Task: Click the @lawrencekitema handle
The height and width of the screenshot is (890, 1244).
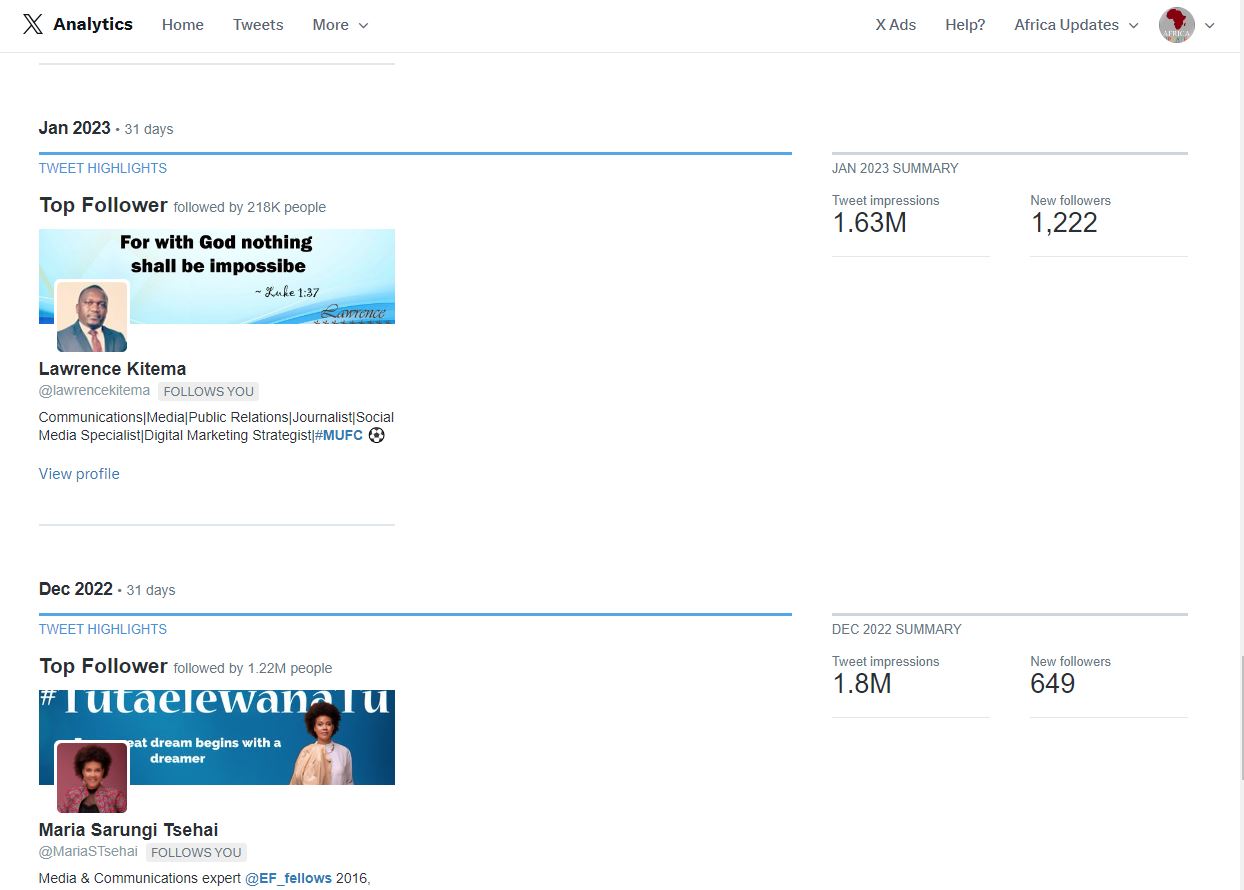Action: click(x=94, y=391)
